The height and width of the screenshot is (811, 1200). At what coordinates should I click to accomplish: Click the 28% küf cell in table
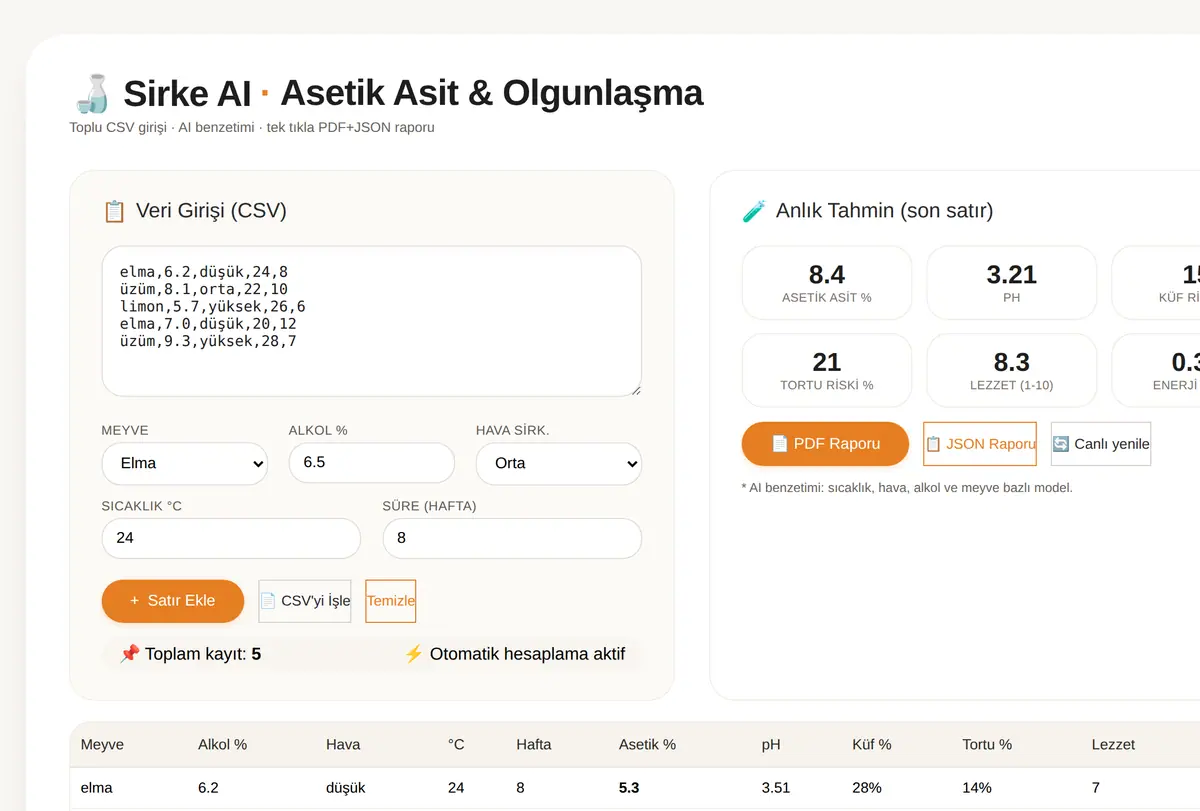866,788
